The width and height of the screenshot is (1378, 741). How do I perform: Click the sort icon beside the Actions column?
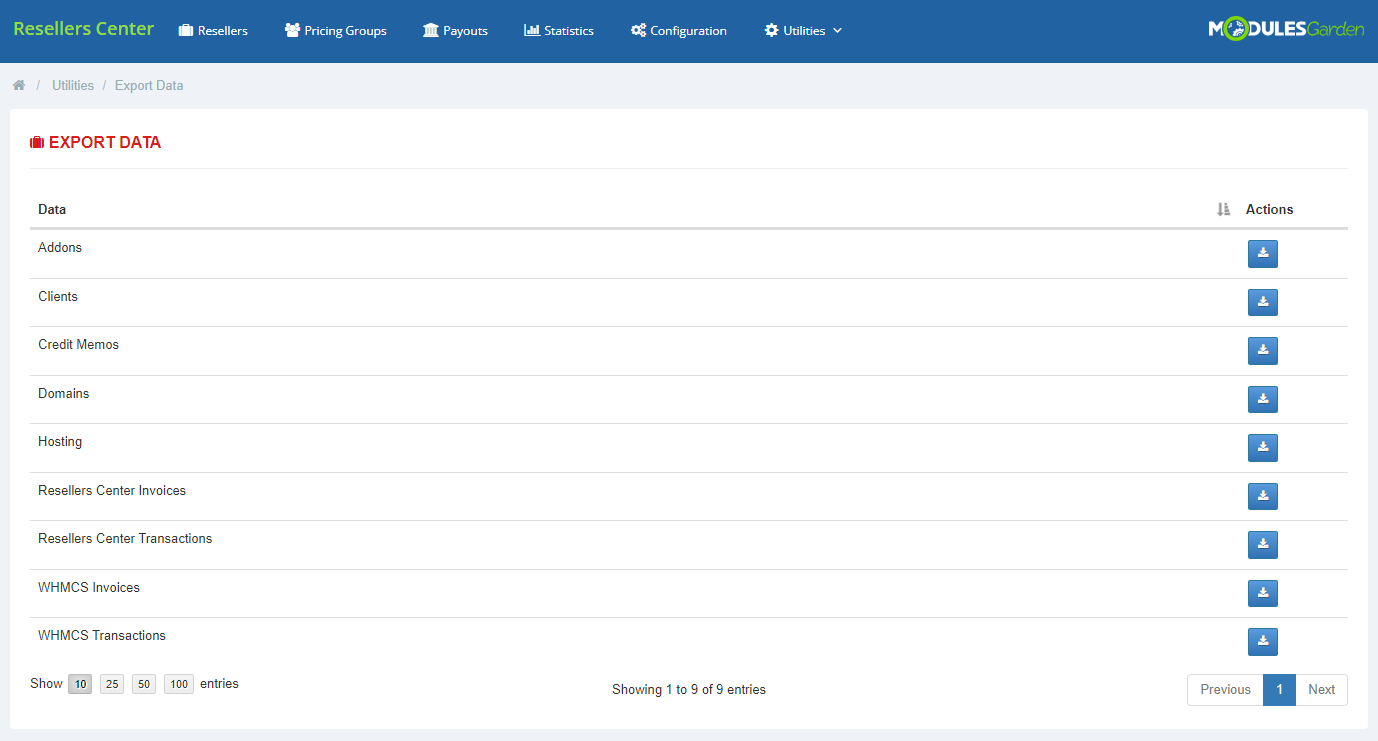point(1223,209)
